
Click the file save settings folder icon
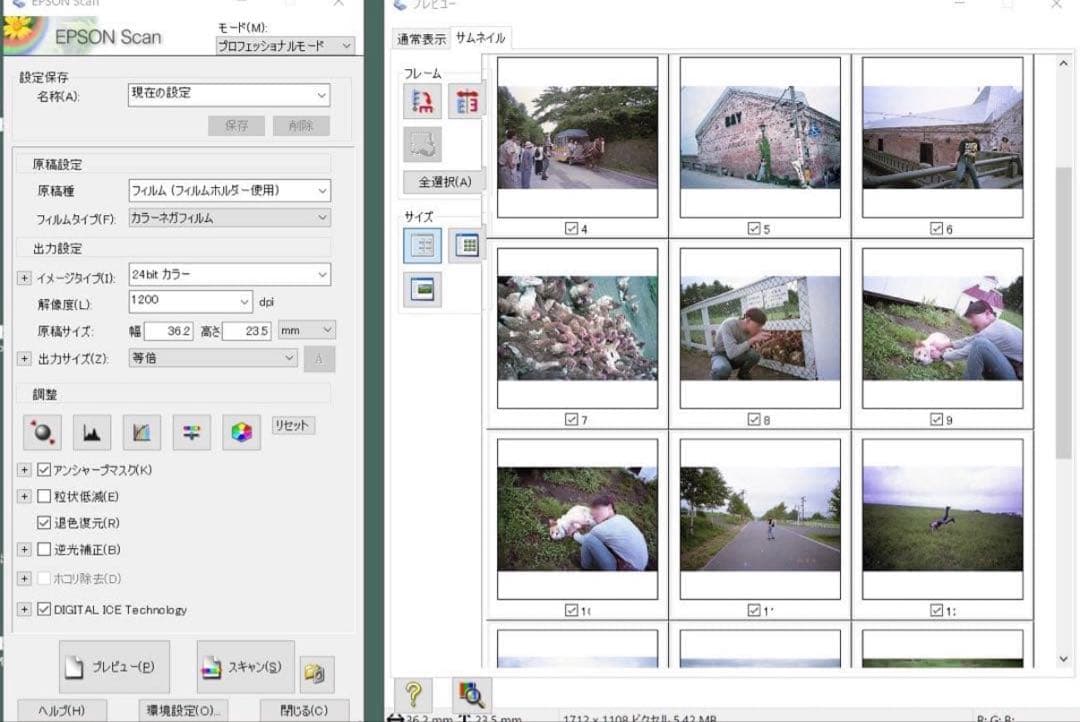point(316,674)
